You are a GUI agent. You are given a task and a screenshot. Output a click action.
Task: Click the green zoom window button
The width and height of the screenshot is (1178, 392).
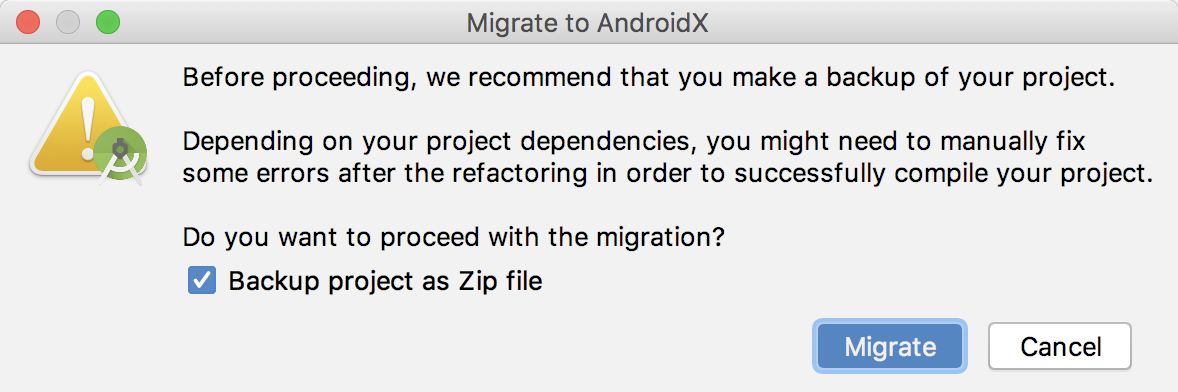click(x=107, y=23)
